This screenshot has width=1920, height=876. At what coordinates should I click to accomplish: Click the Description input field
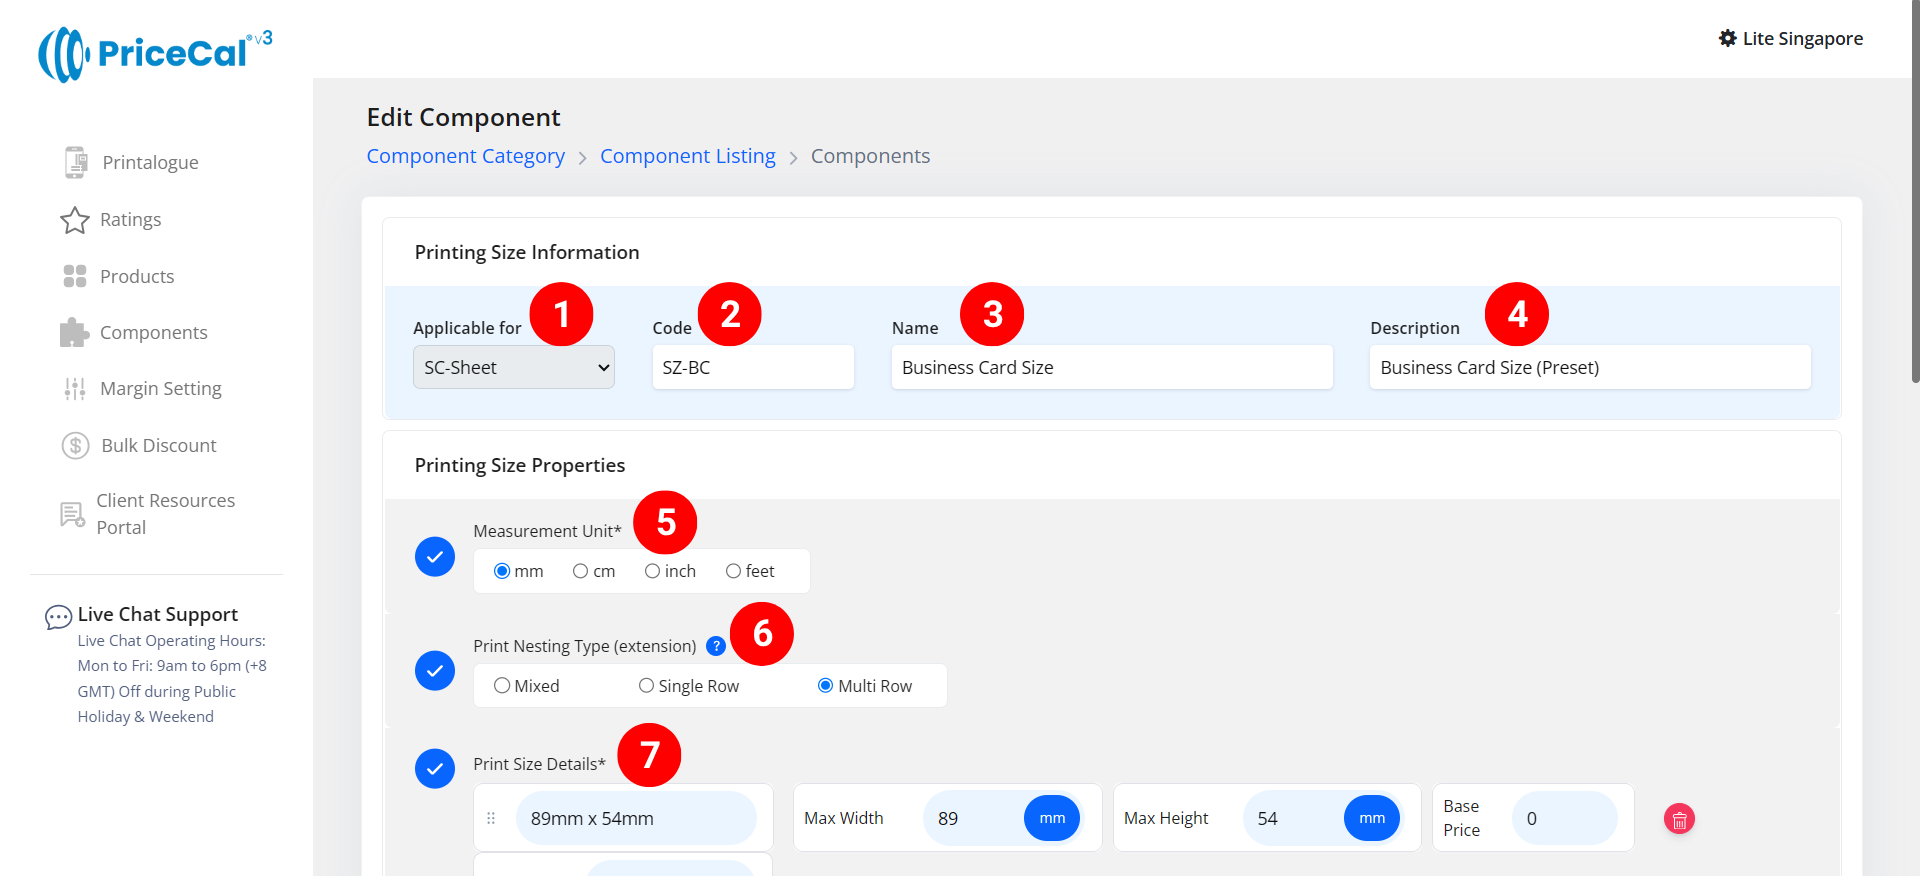[x=1589, y=368]
